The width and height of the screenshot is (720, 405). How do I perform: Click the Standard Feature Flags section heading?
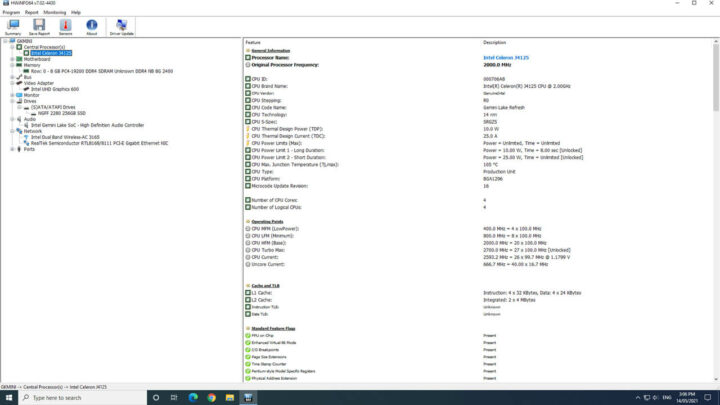(x=273, y=328)
